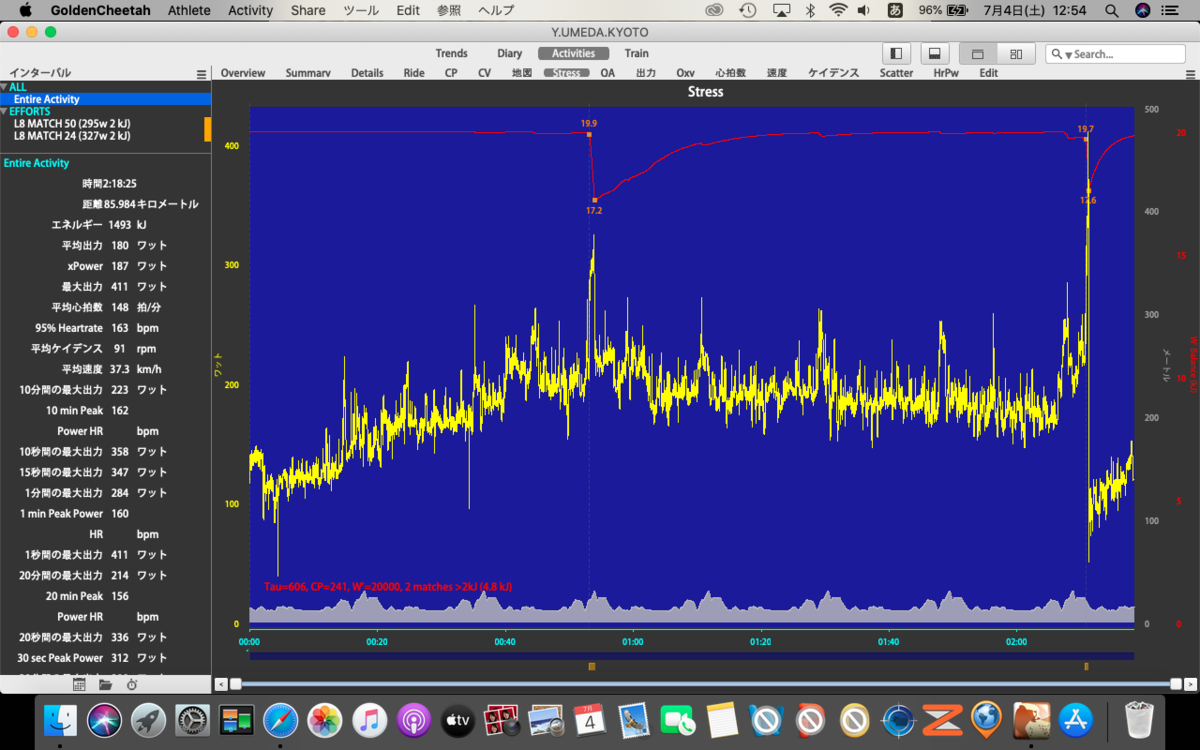Open the Scatter chart tab
This screenshot has height=750, width=1200.
pos(896,73)
